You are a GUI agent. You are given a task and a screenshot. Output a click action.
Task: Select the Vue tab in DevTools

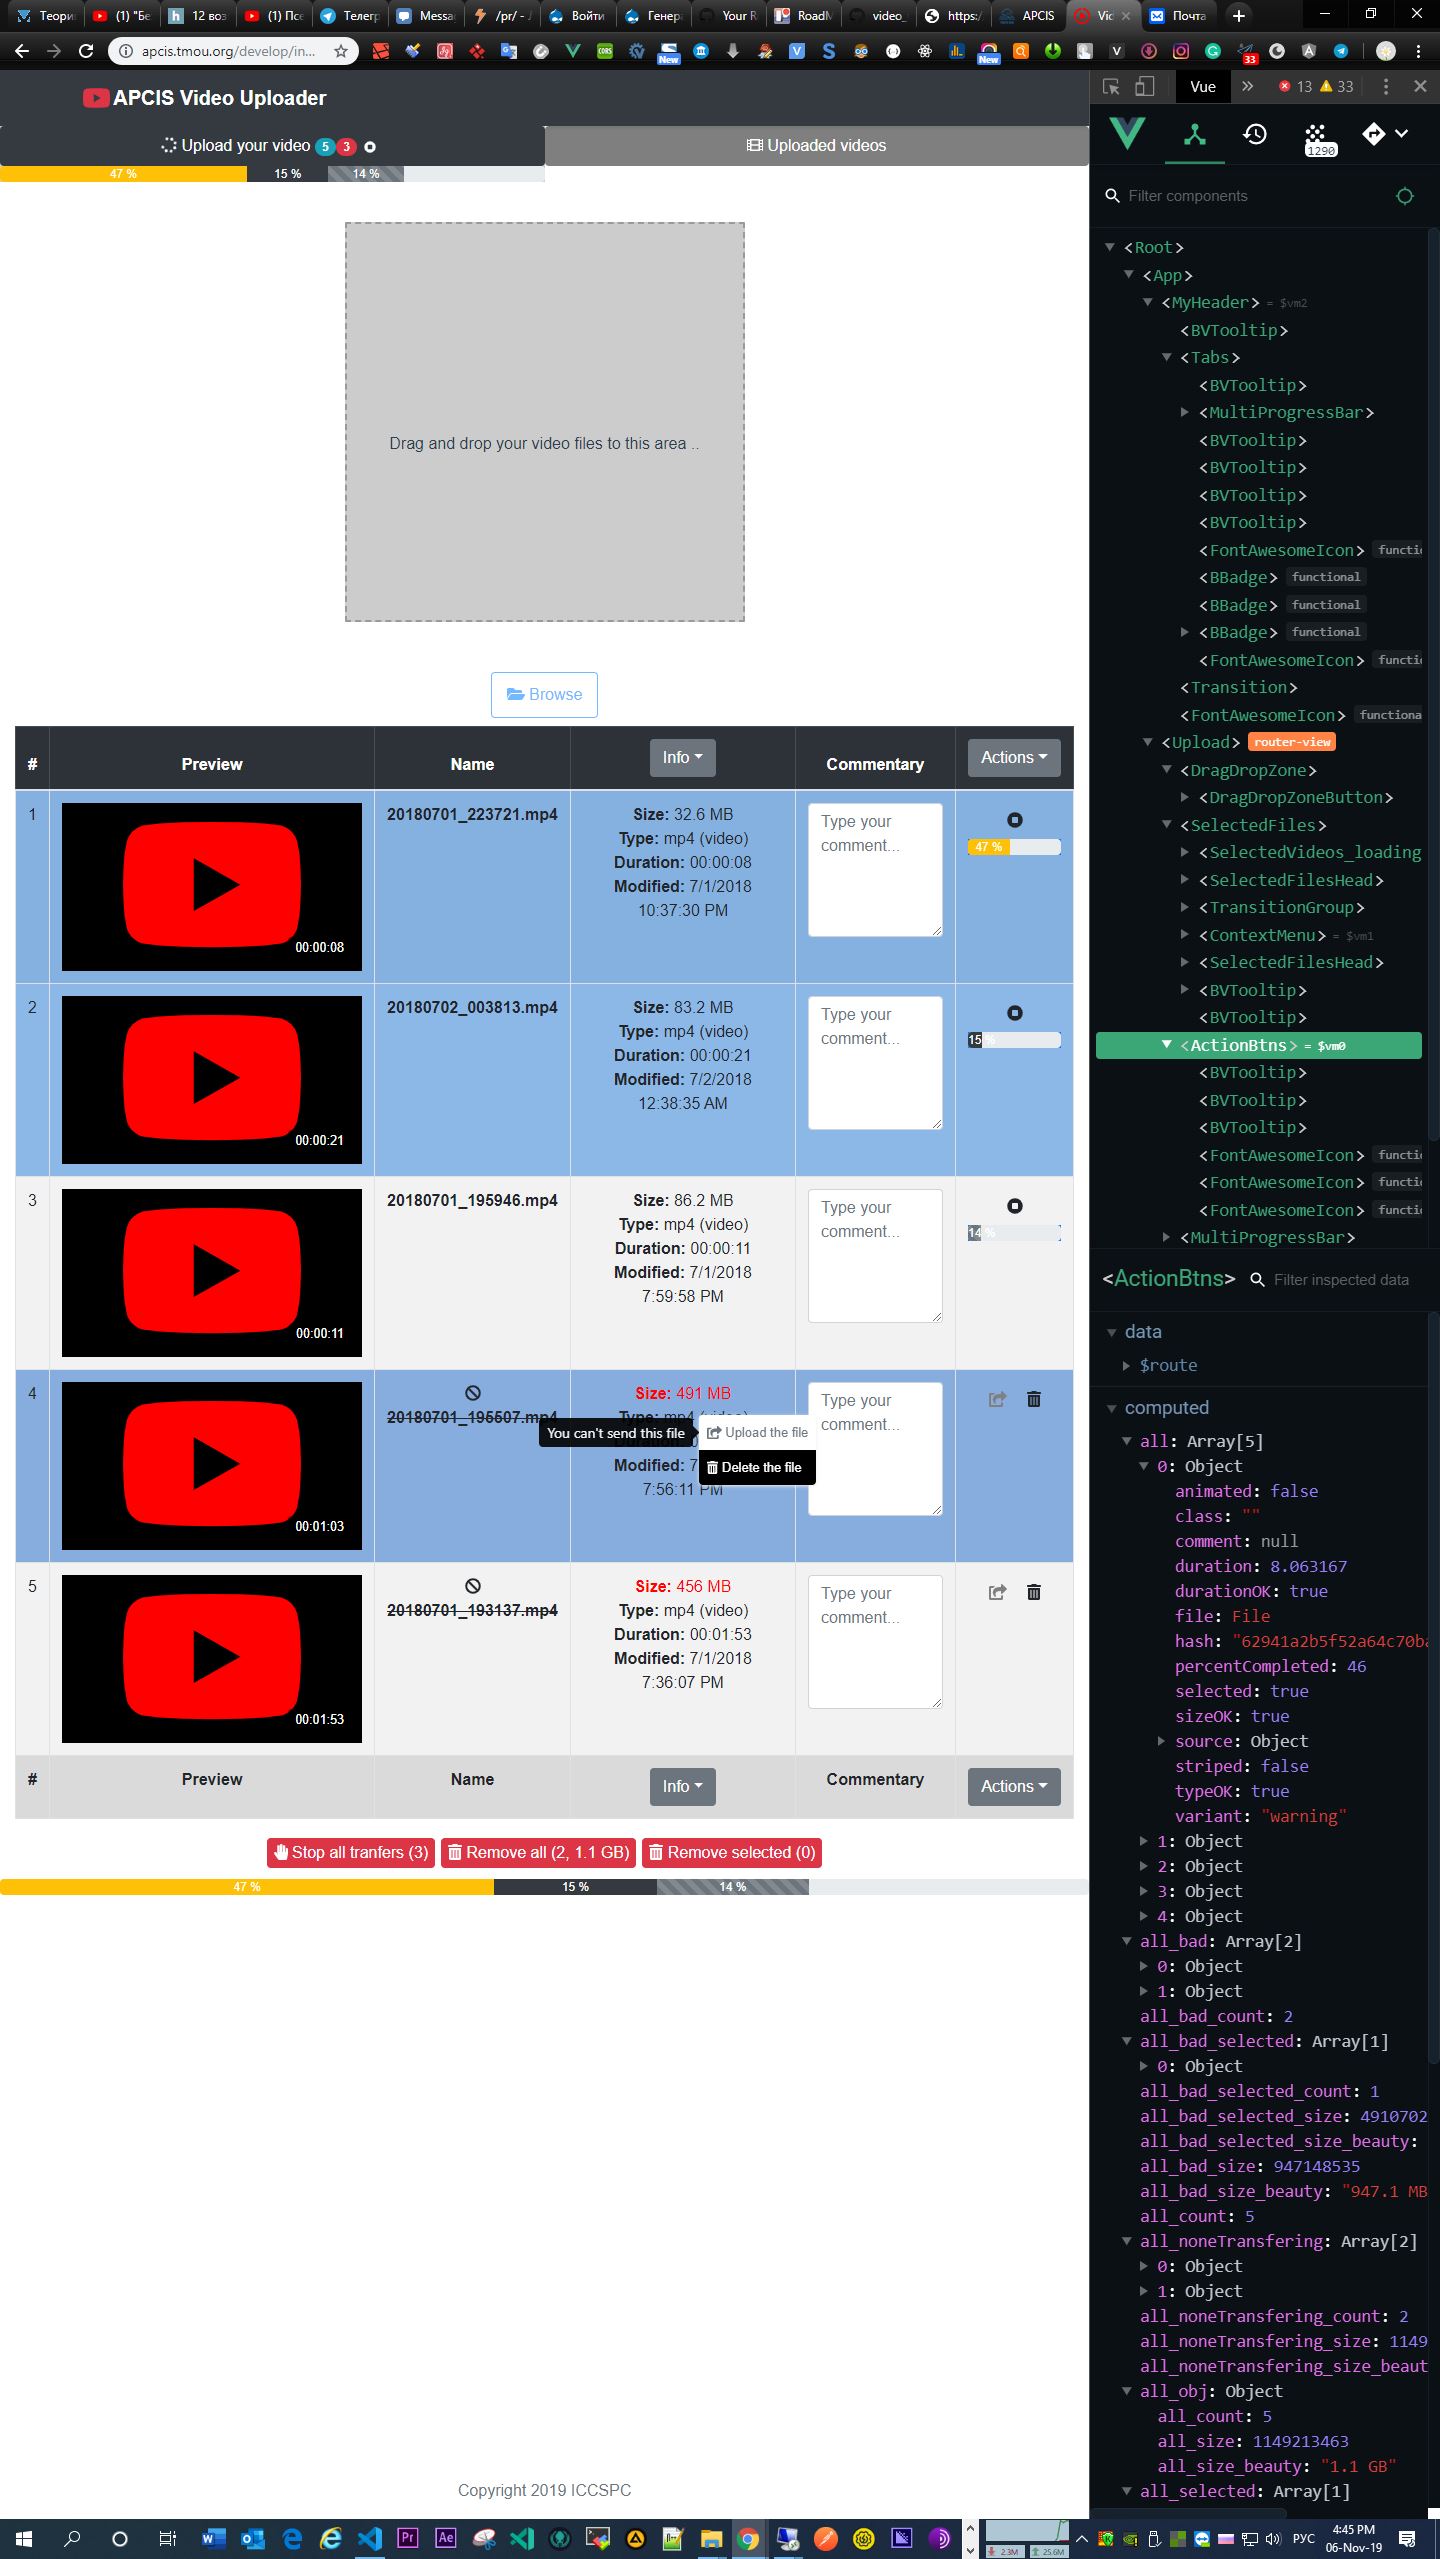pyautogui.click(x=1203, y=87)
